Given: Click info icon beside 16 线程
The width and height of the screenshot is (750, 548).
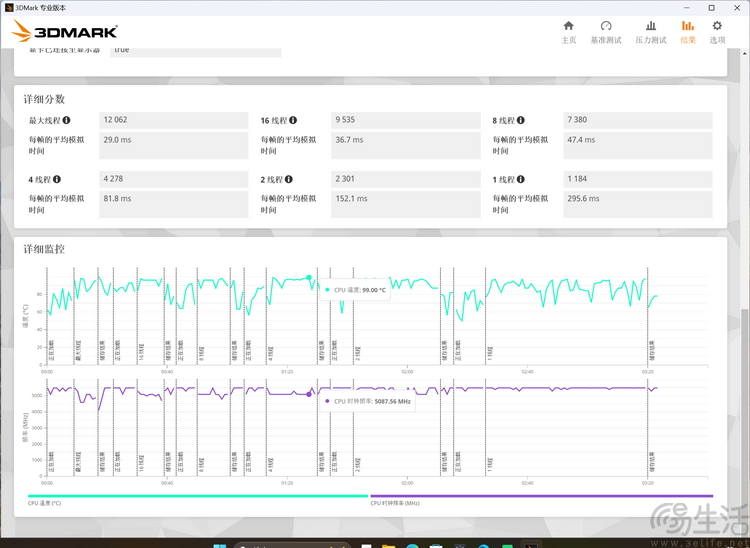Looking at the screenshot, I should pos(293,120).
